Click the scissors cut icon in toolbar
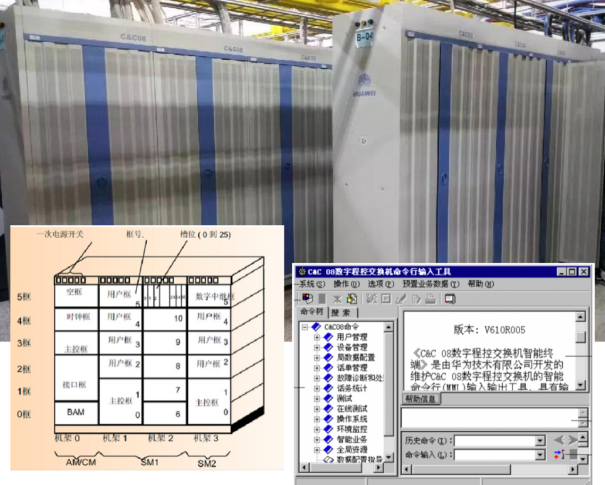The height and width of the screenshot is (485, 605). click(x=337, y=298)
